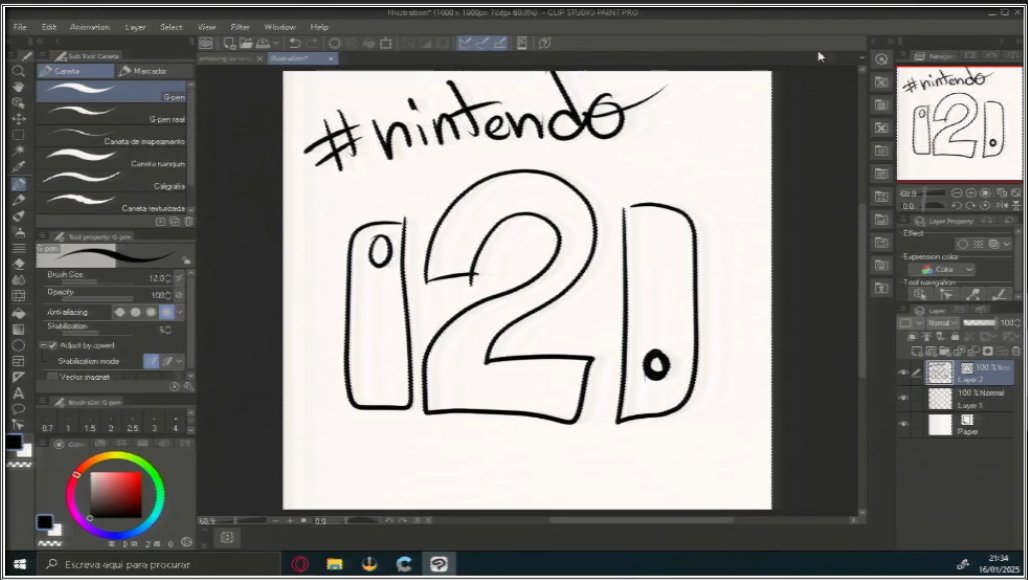Select the Eraser tool
Viewport: 1028px width, 580px height.
tap(18, 264)
